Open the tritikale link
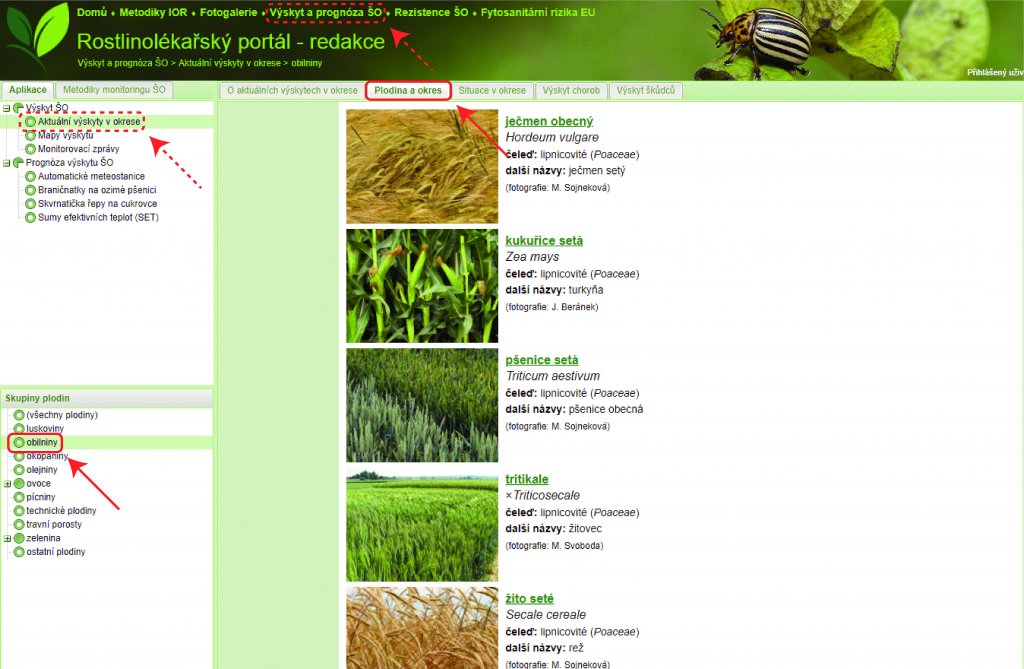1024x669 pixels. coord(526,480)
